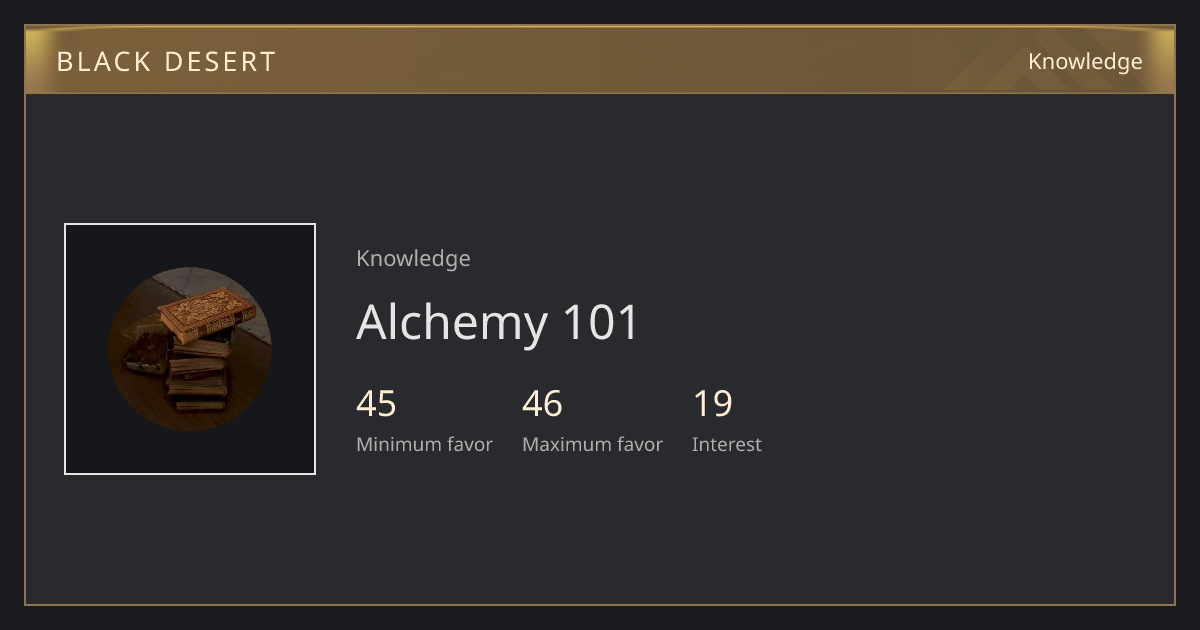The image size is (1200, 630).
Task: Click the small Knowledge category label
Action: pyautogui.click(x=413, y=259)
